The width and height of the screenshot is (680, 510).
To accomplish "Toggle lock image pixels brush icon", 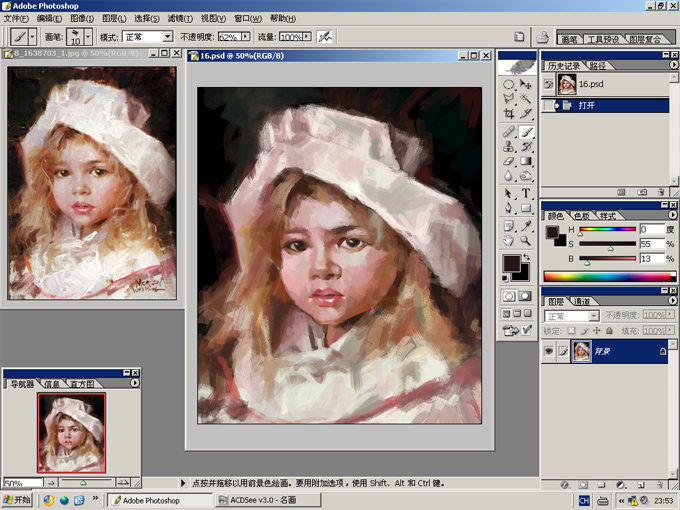I will point(584,330).
